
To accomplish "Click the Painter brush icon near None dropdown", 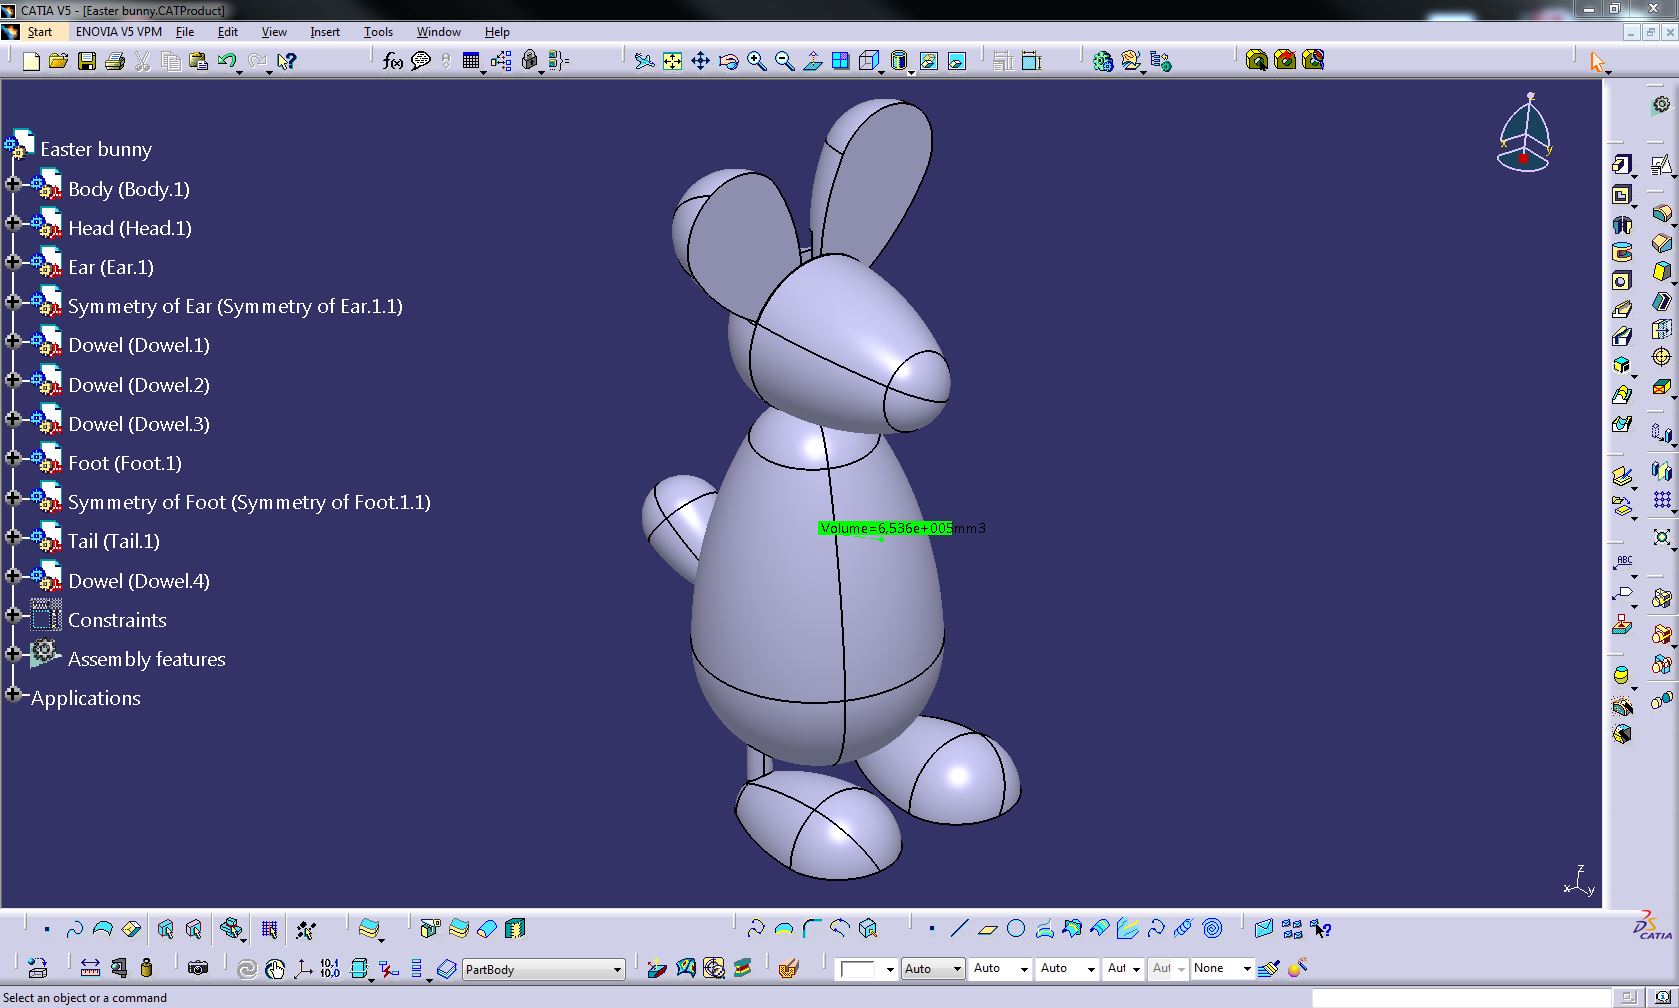I will (1269, 967).
